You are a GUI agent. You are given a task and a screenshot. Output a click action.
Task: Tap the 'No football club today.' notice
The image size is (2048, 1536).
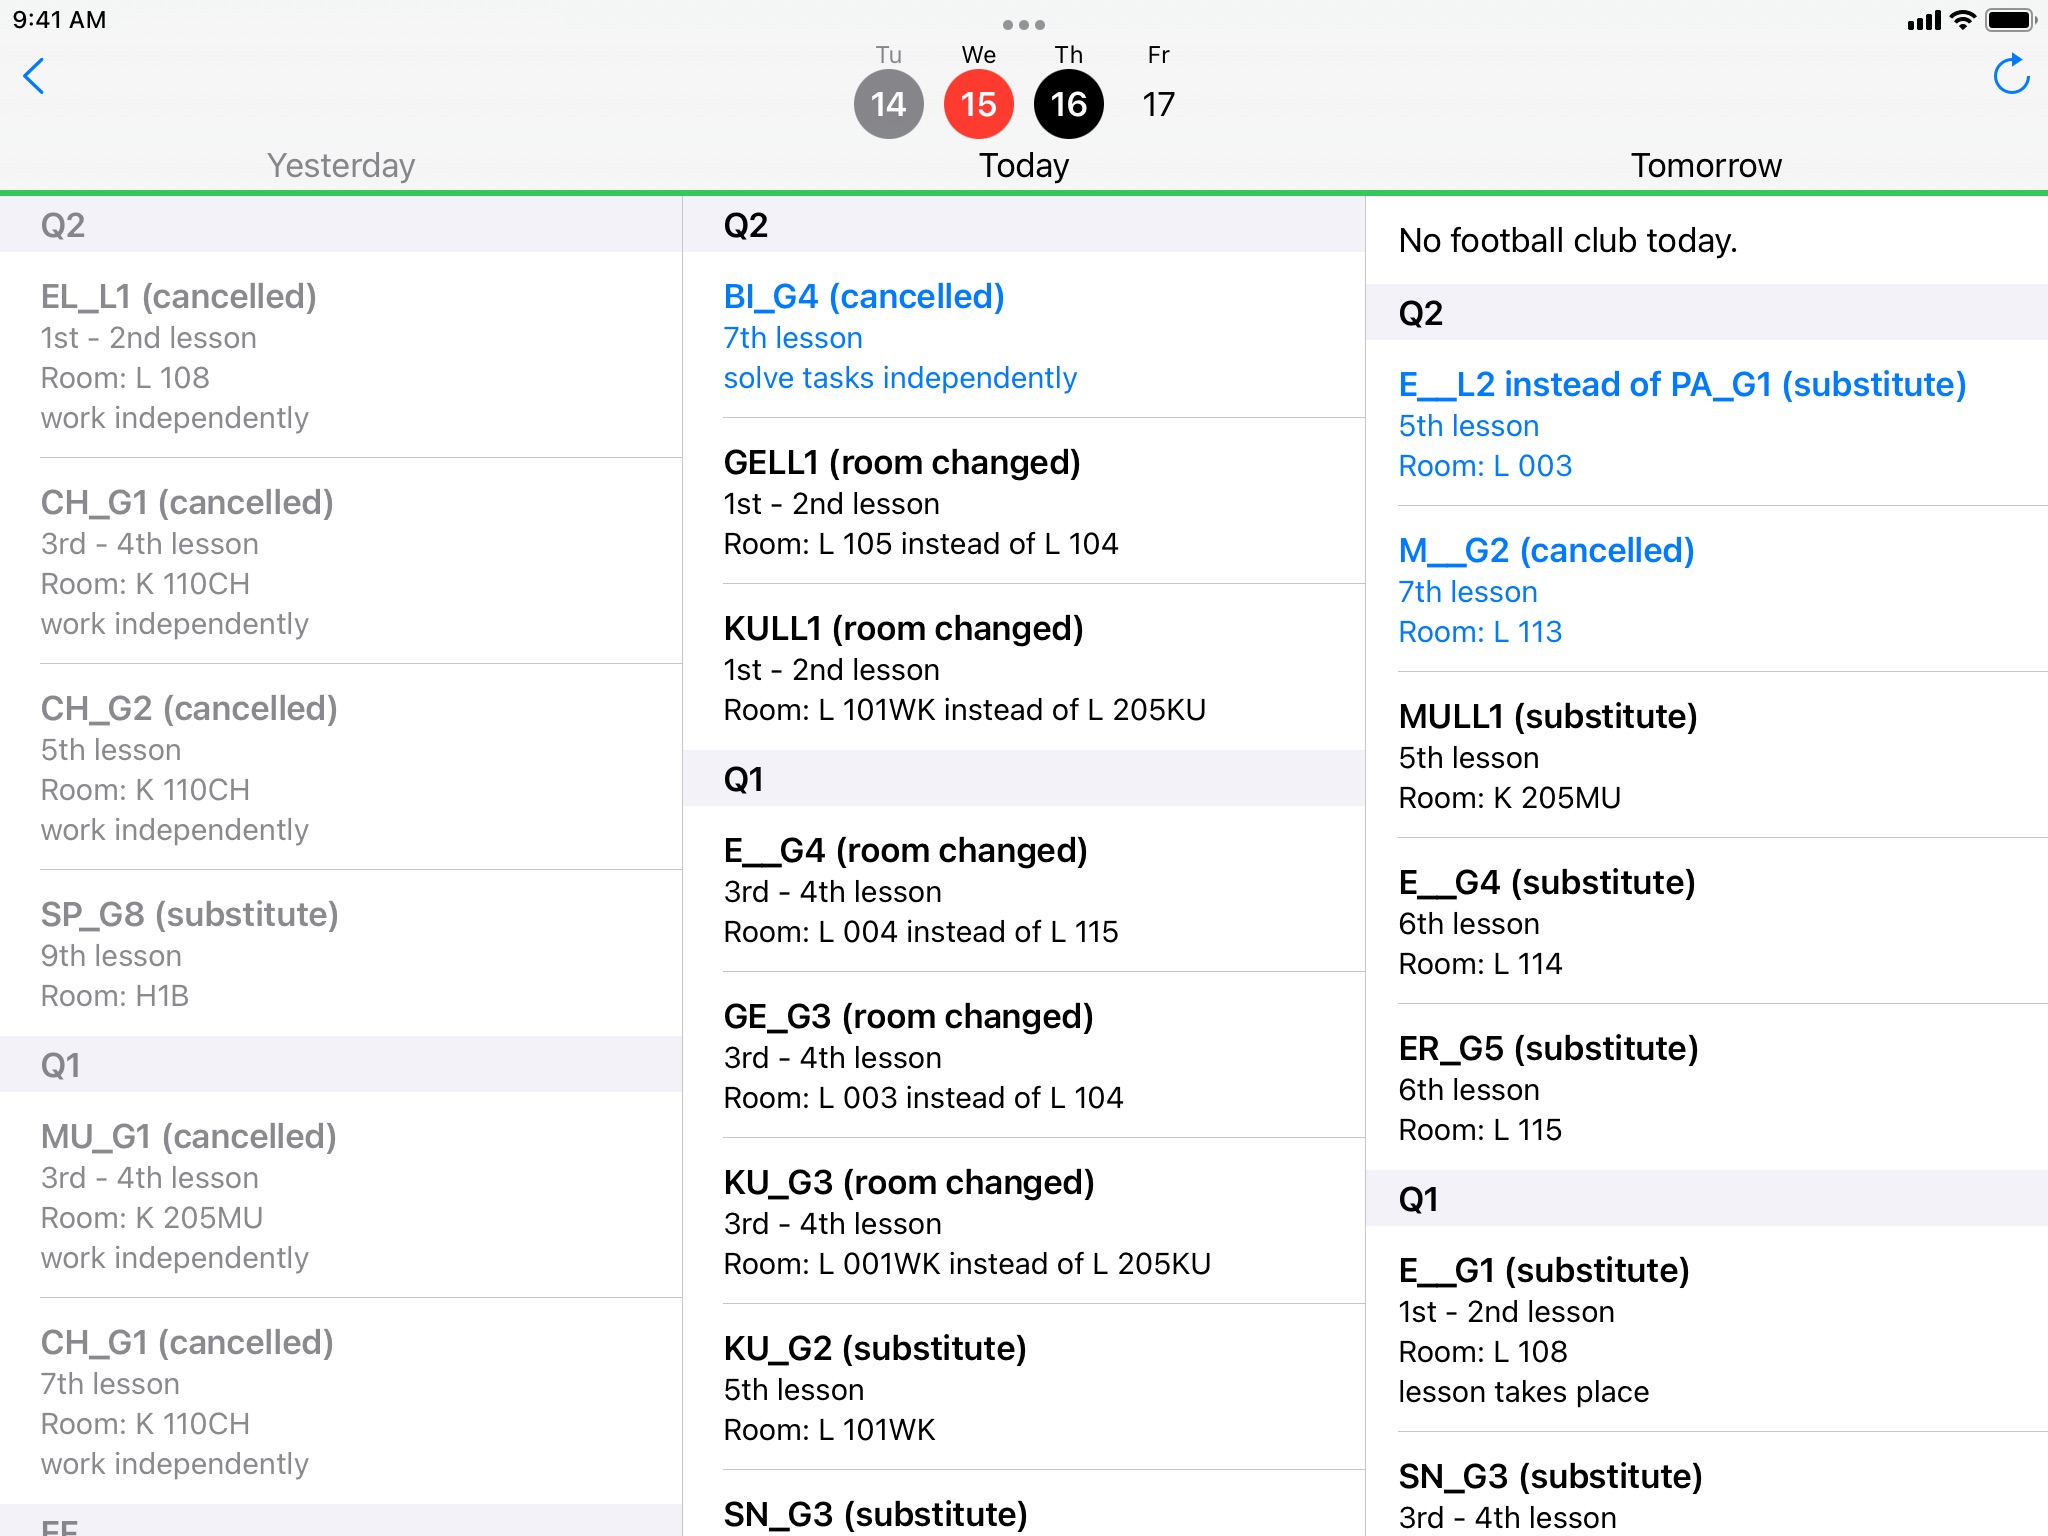click(1567, 240)
